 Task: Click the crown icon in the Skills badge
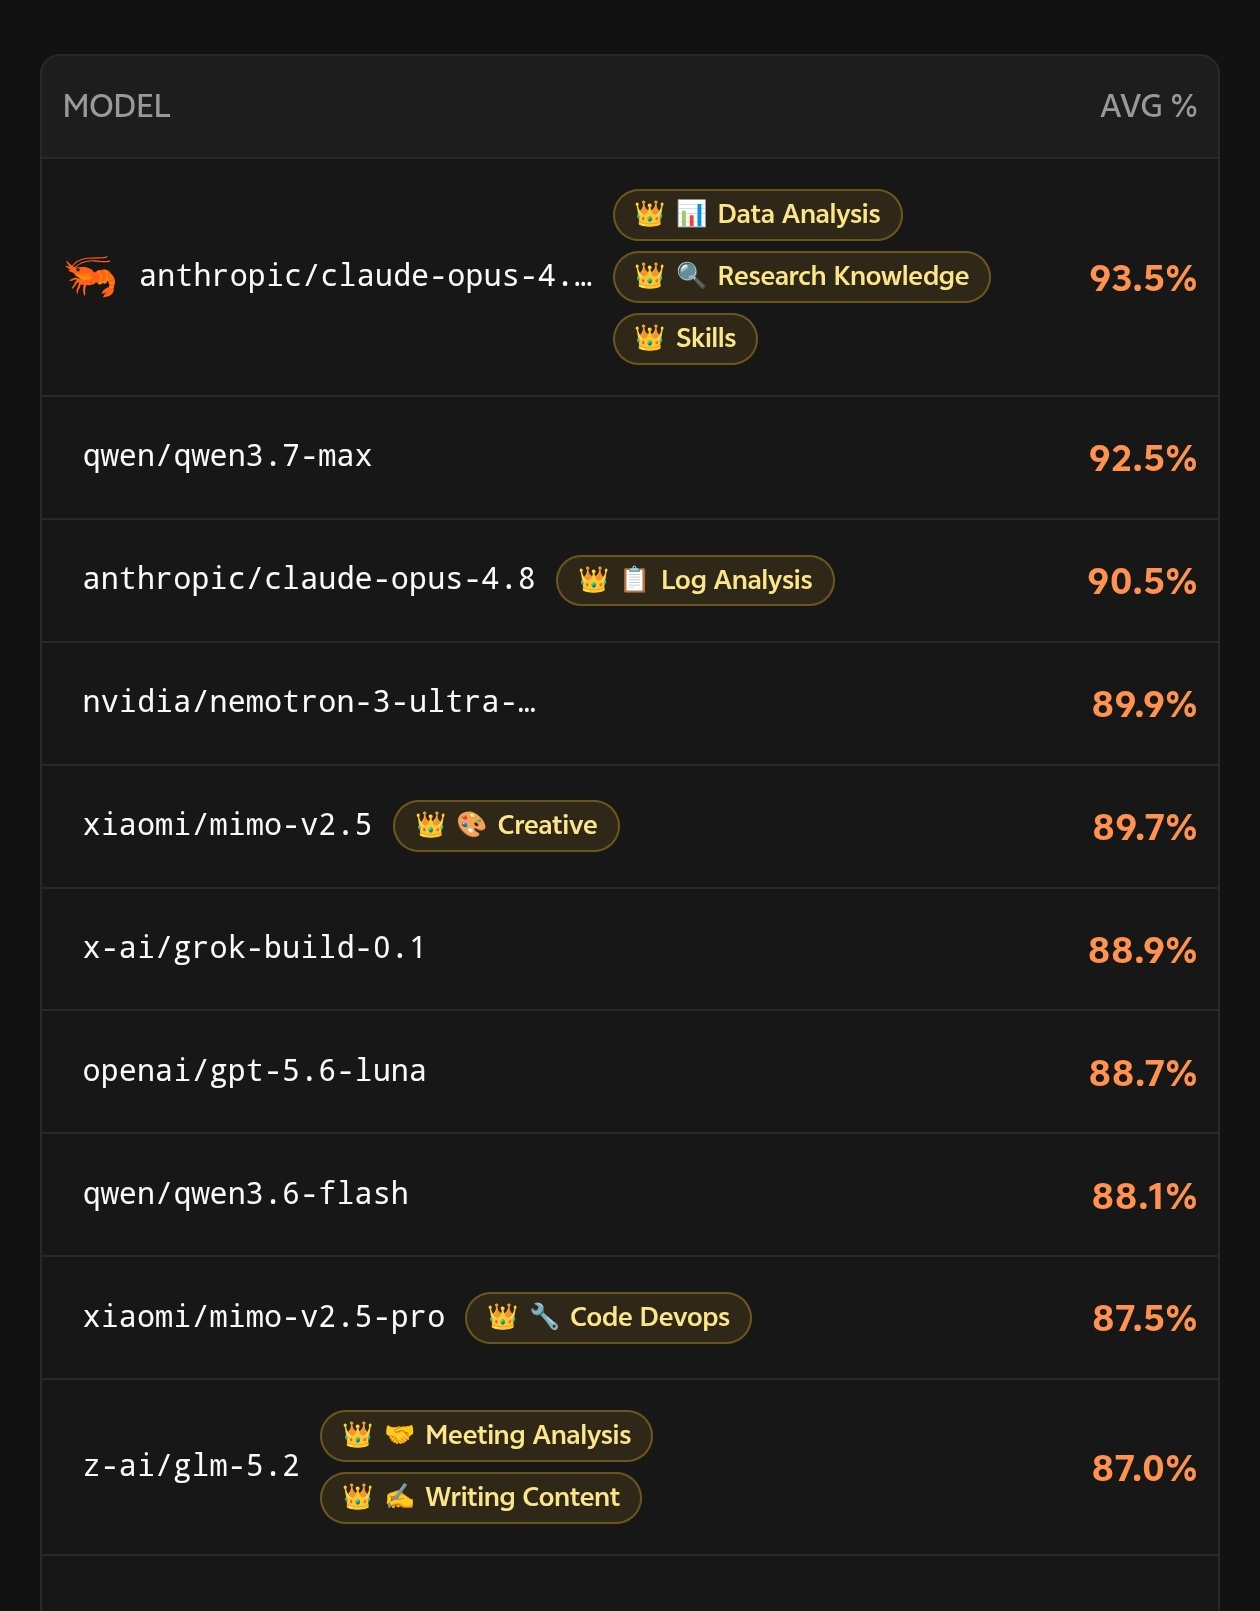pos(649,338)
